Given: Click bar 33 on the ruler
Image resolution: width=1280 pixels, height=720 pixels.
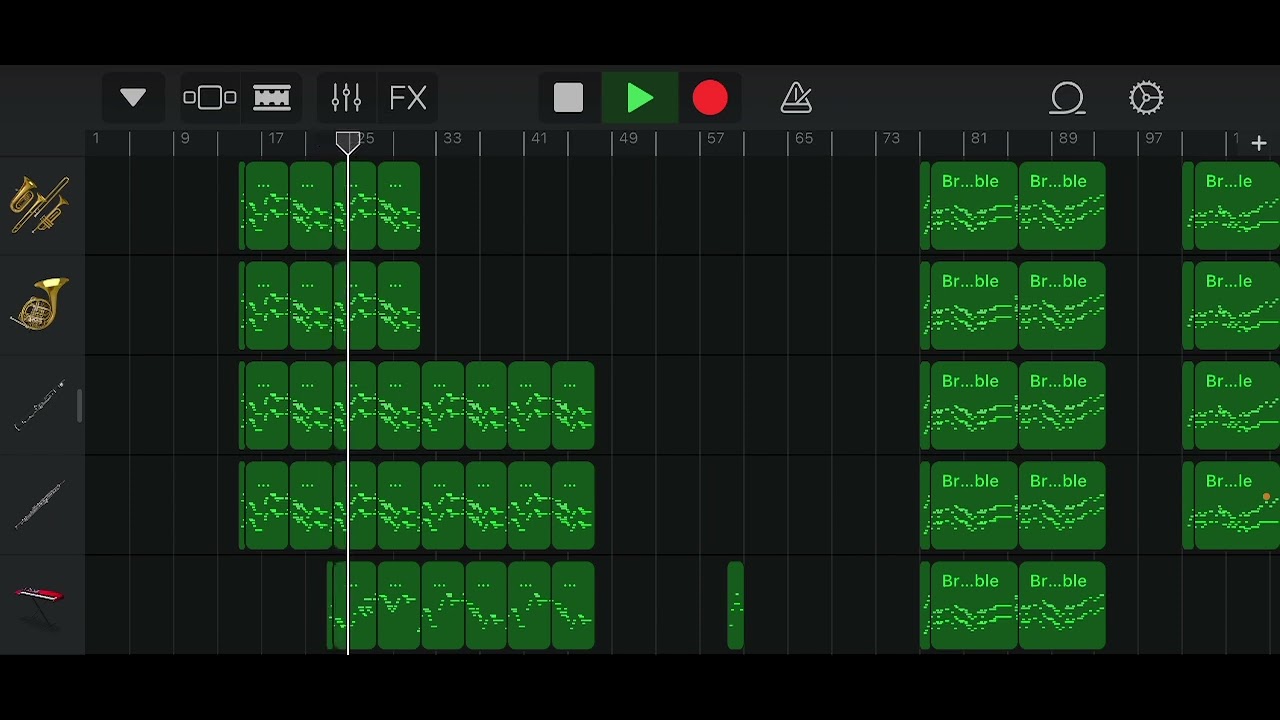Looking at the screenshot, I should click(x=452, y=139).
